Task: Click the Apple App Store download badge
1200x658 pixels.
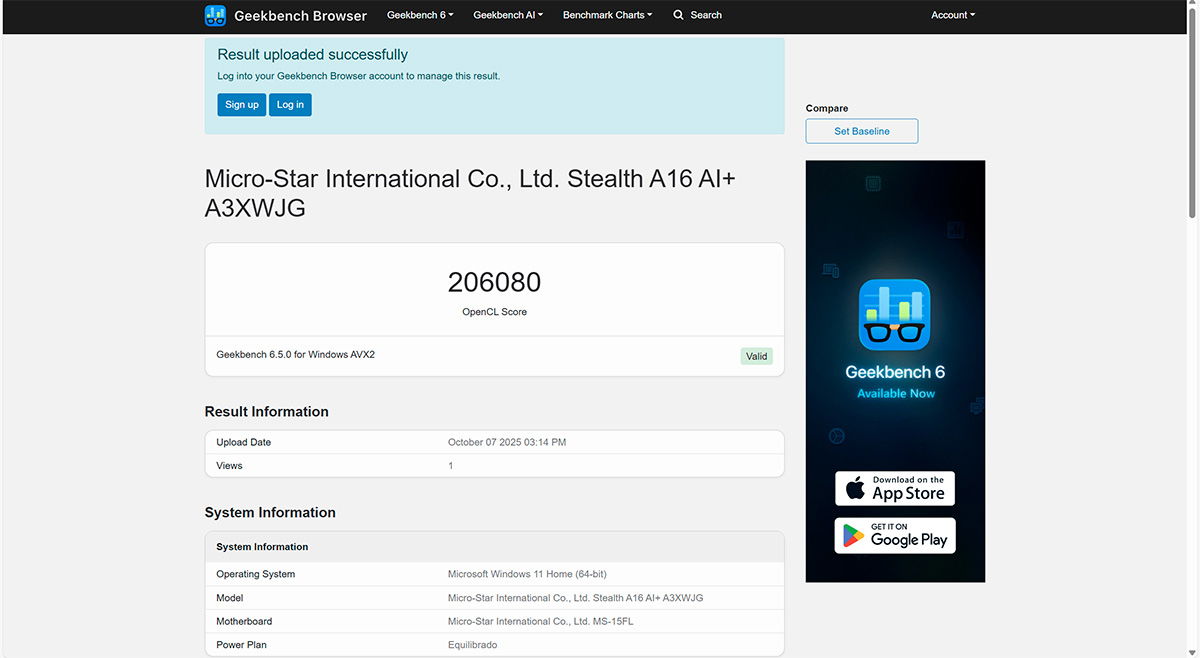Action: click(x=895, y=488)
